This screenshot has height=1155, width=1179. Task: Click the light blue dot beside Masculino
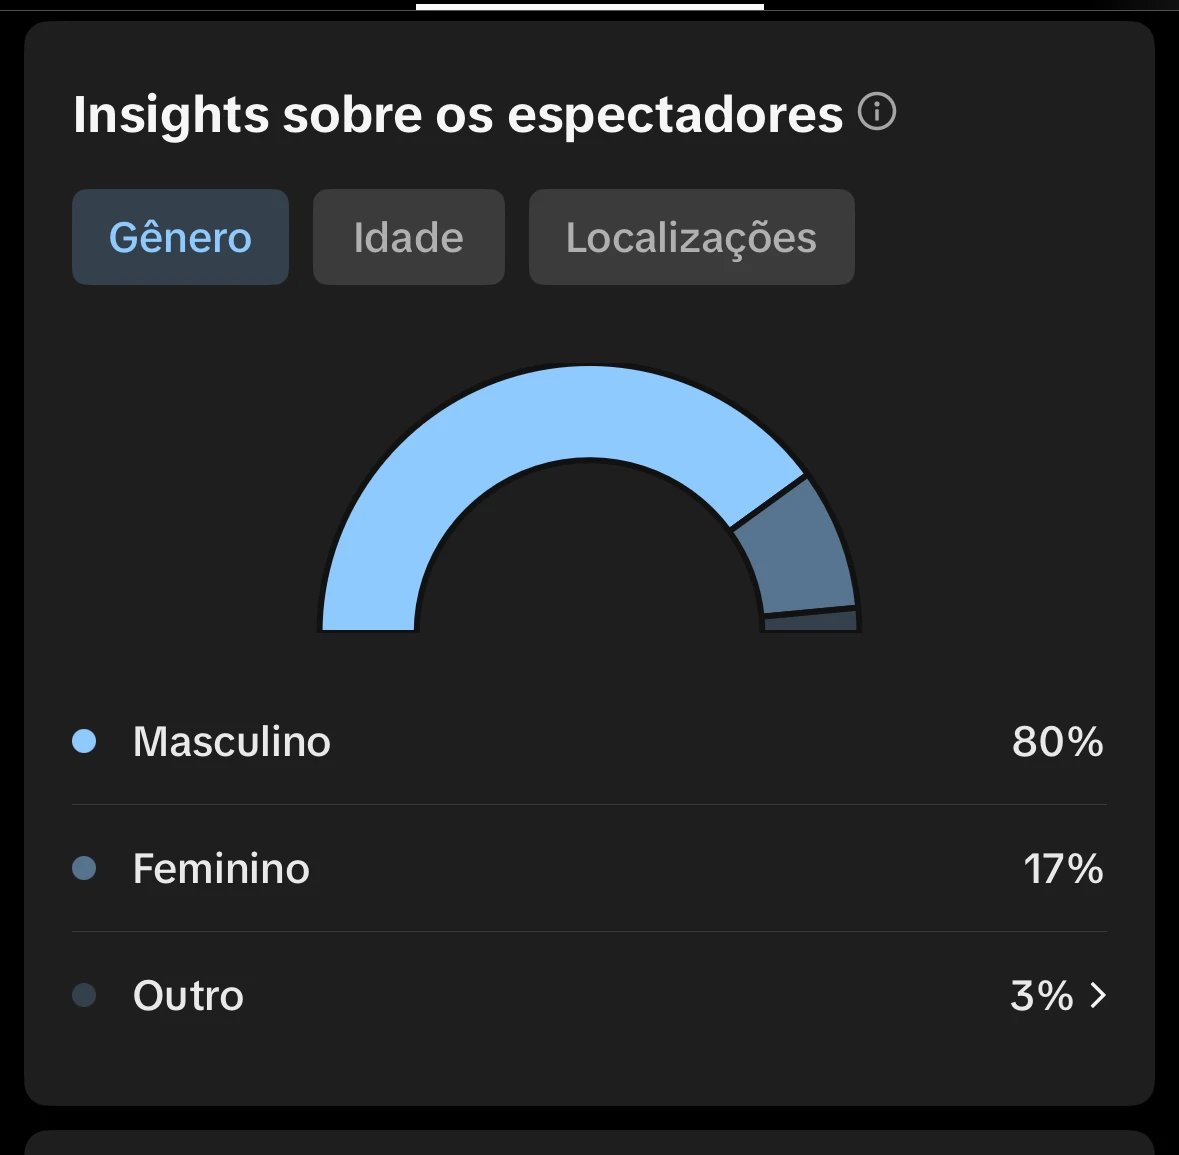pos(84,741)
